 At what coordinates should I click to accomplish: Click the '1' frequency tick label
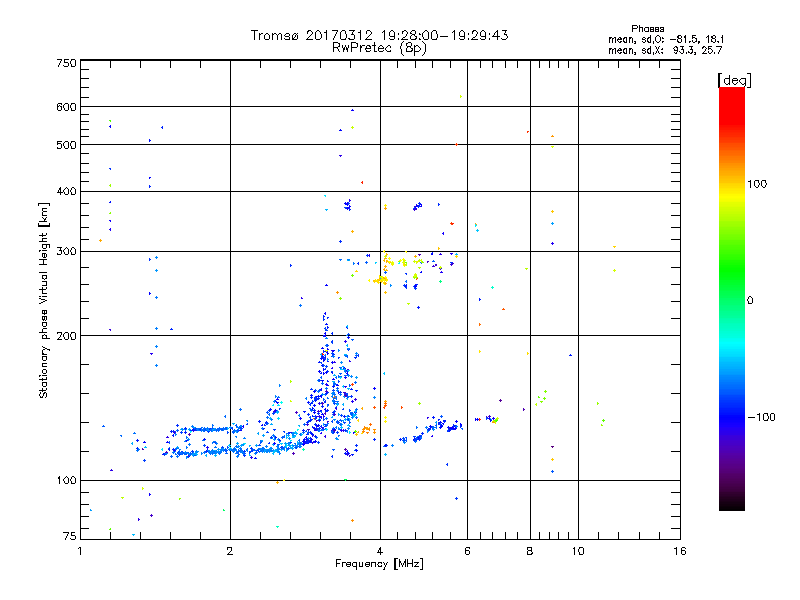click(80, 551)
